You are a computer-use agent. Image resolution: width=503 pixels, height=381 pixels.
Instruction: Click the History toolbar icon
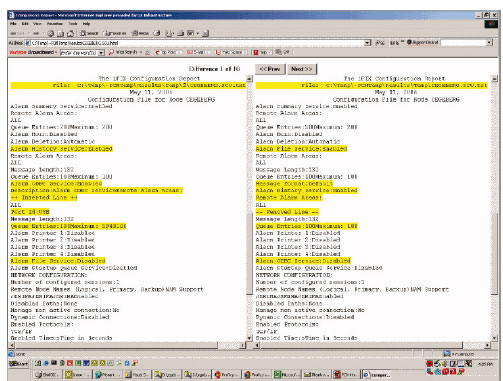tap(157, 33)
